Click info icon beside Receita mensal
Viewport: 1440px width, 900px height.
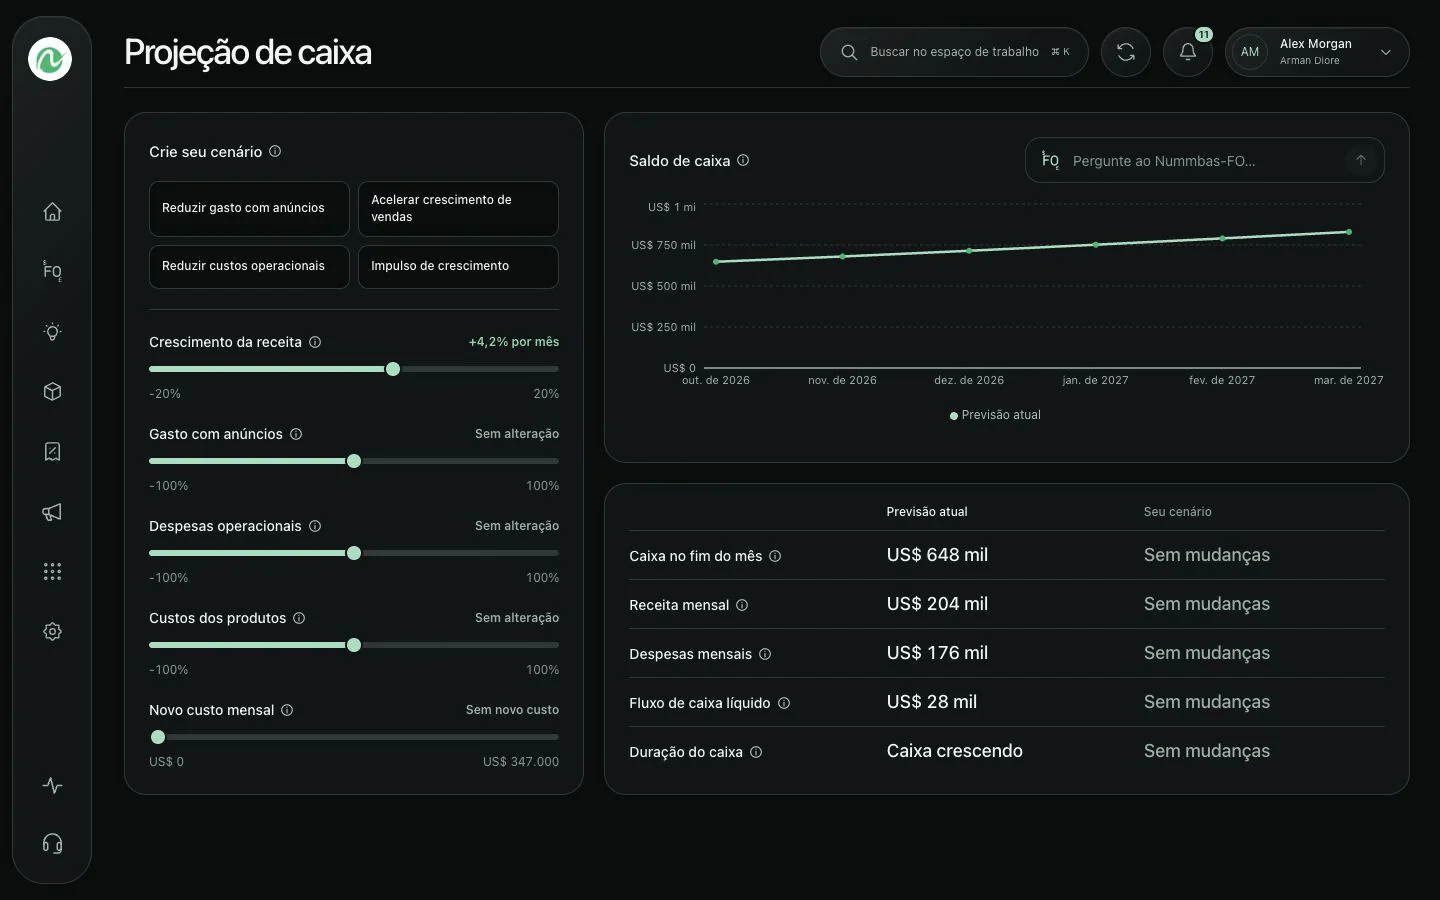tap(742, 605)
